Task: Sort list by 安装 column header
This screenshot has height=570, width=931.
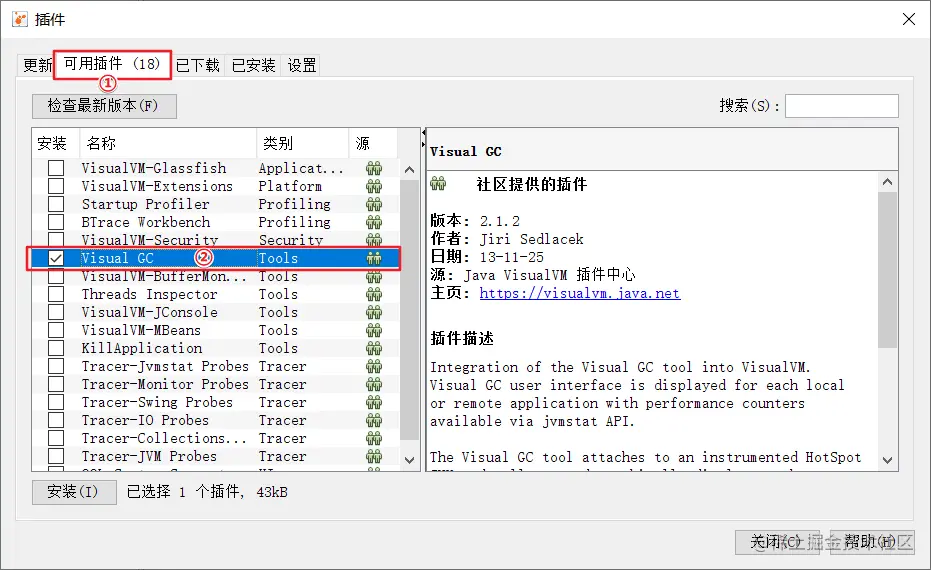Action: click(55, 143)
